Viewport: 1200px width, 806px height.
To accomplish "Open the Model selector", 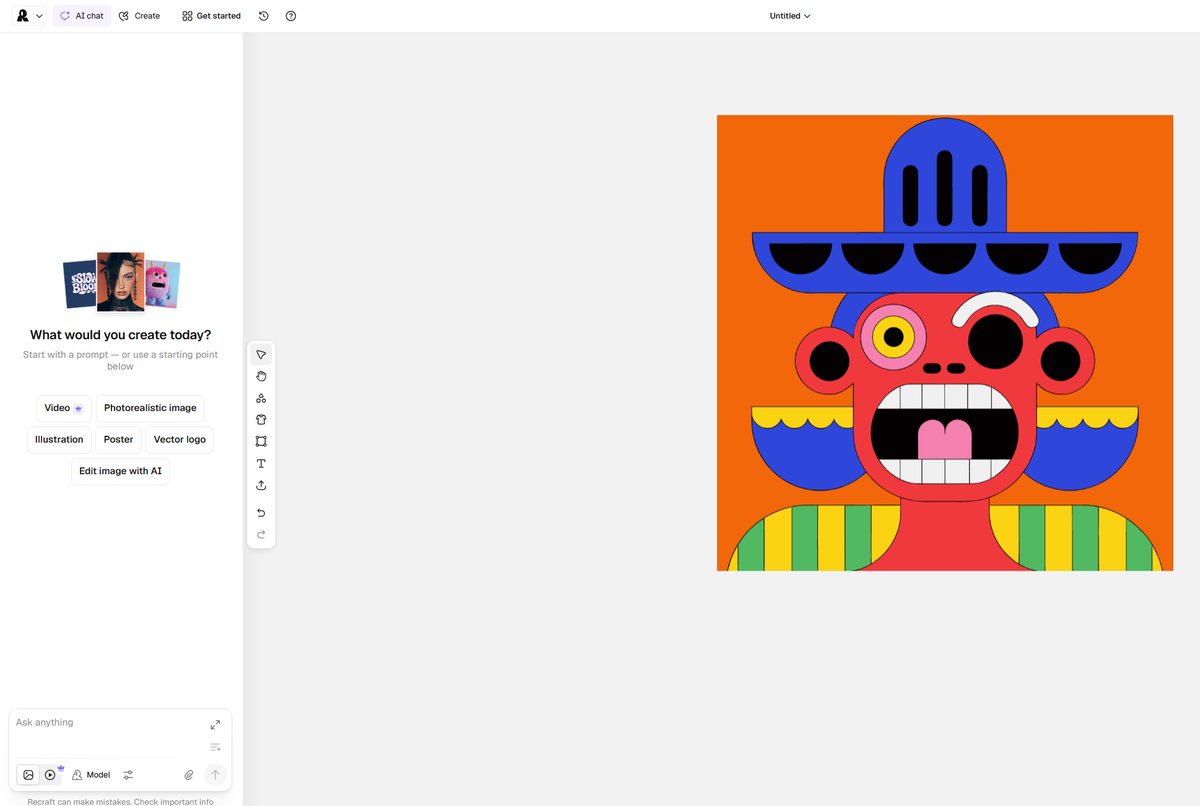I will click(91, 775).
